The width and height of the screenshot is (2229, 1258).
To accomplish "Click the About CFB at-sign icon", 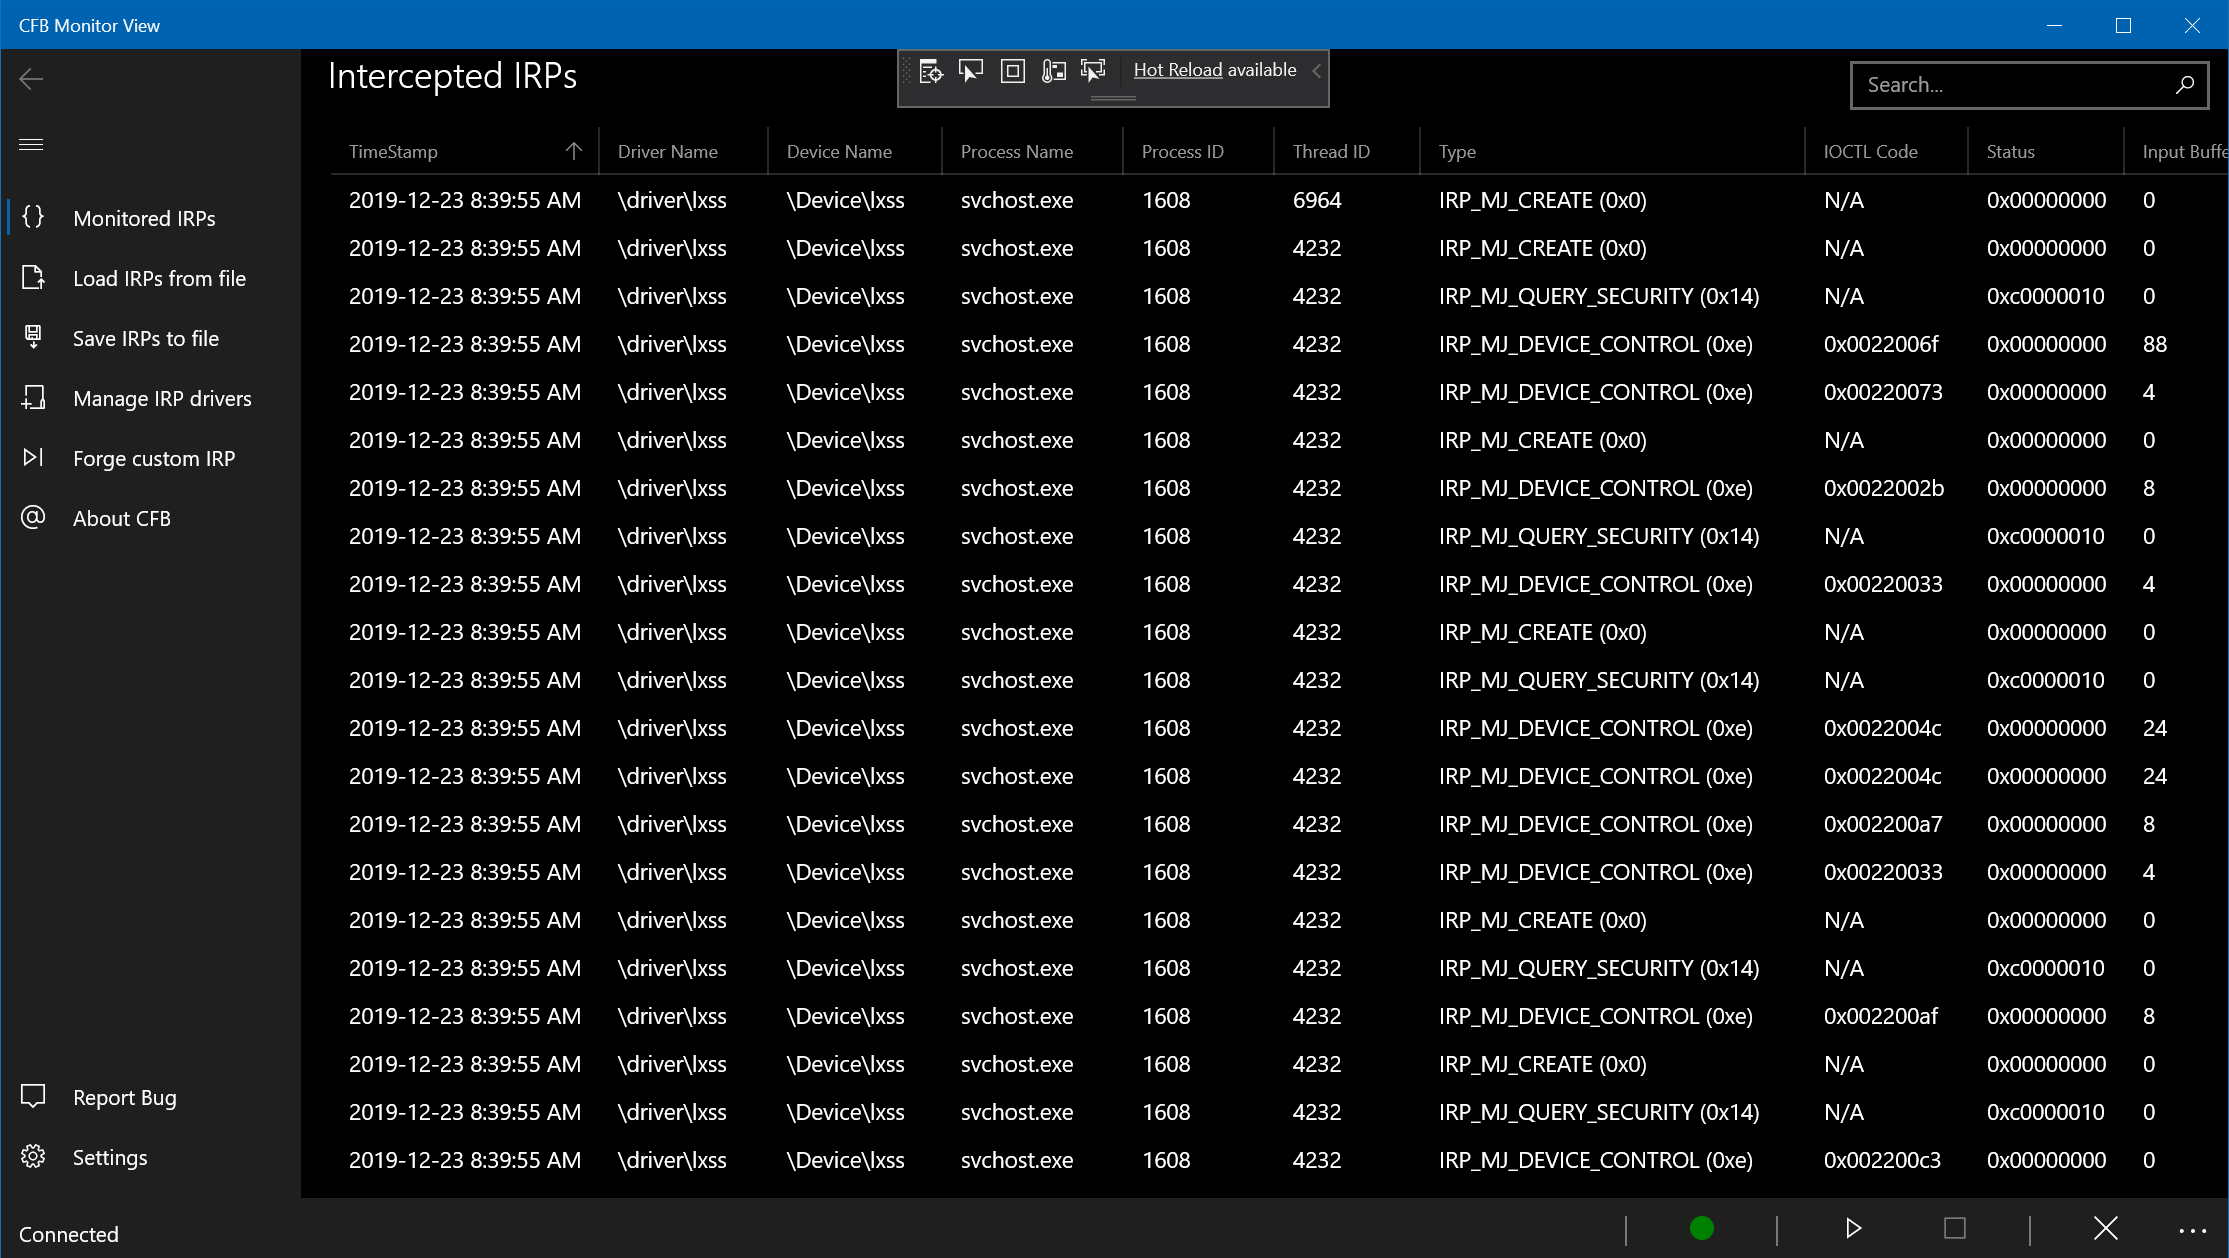I will pos(33,518).
